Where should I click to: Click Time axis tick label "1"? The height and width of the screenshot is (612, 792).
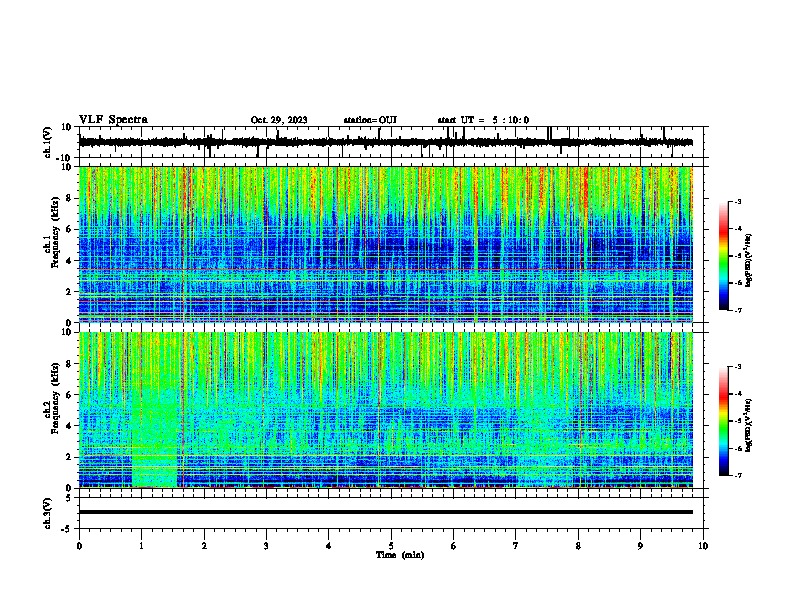(141, 546)
